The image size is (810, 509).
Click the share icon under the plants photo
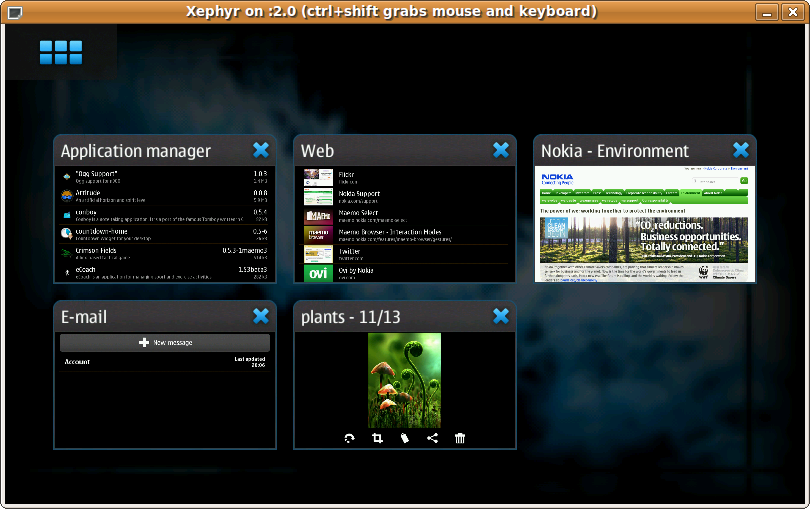[x=432, y=438]
